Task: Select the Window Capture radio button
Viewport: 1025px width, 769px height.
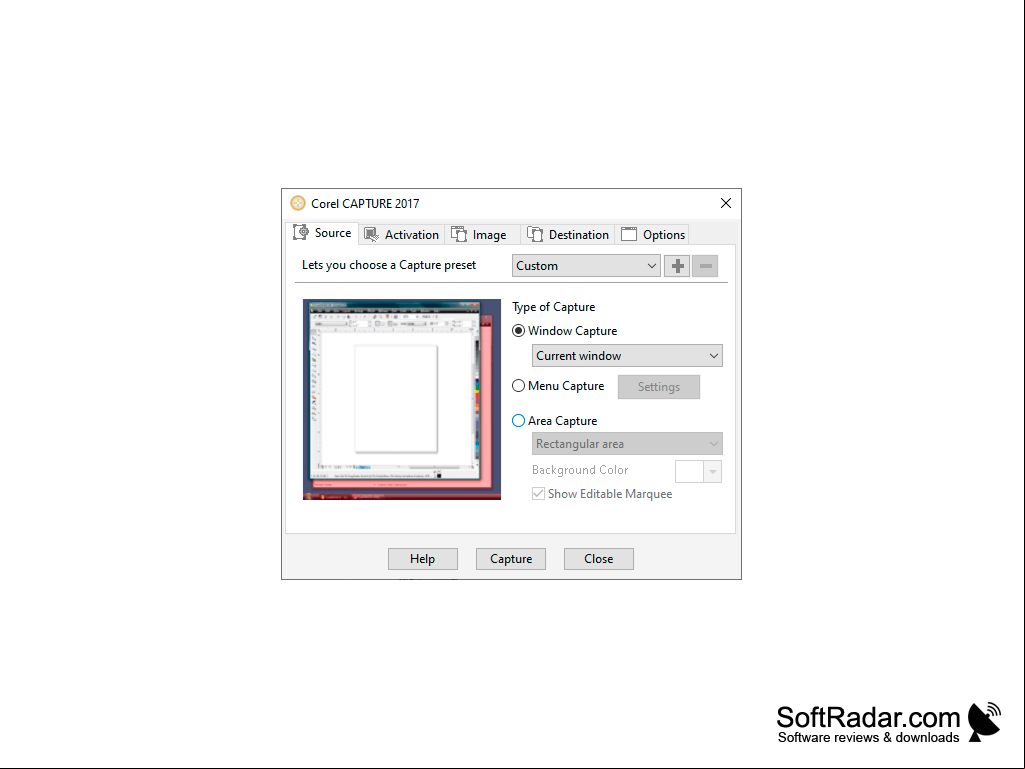Action: [x=518, y=331]
